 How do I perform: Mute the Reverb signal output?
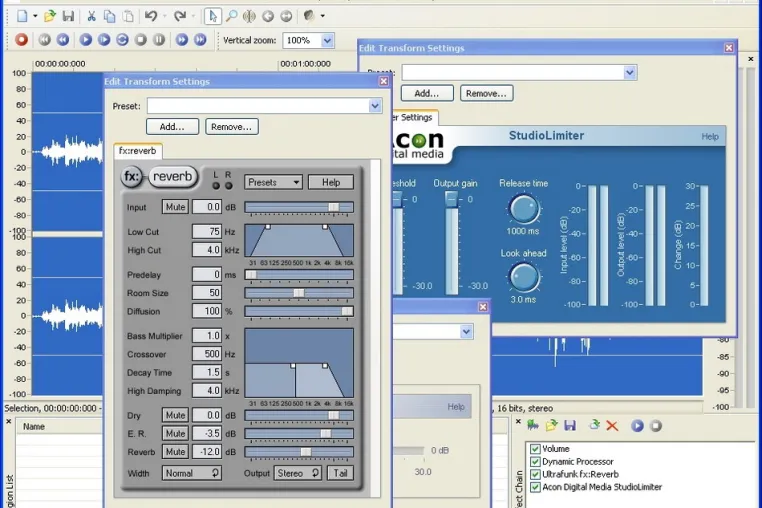pyautogui.click(x=175, y=452)
